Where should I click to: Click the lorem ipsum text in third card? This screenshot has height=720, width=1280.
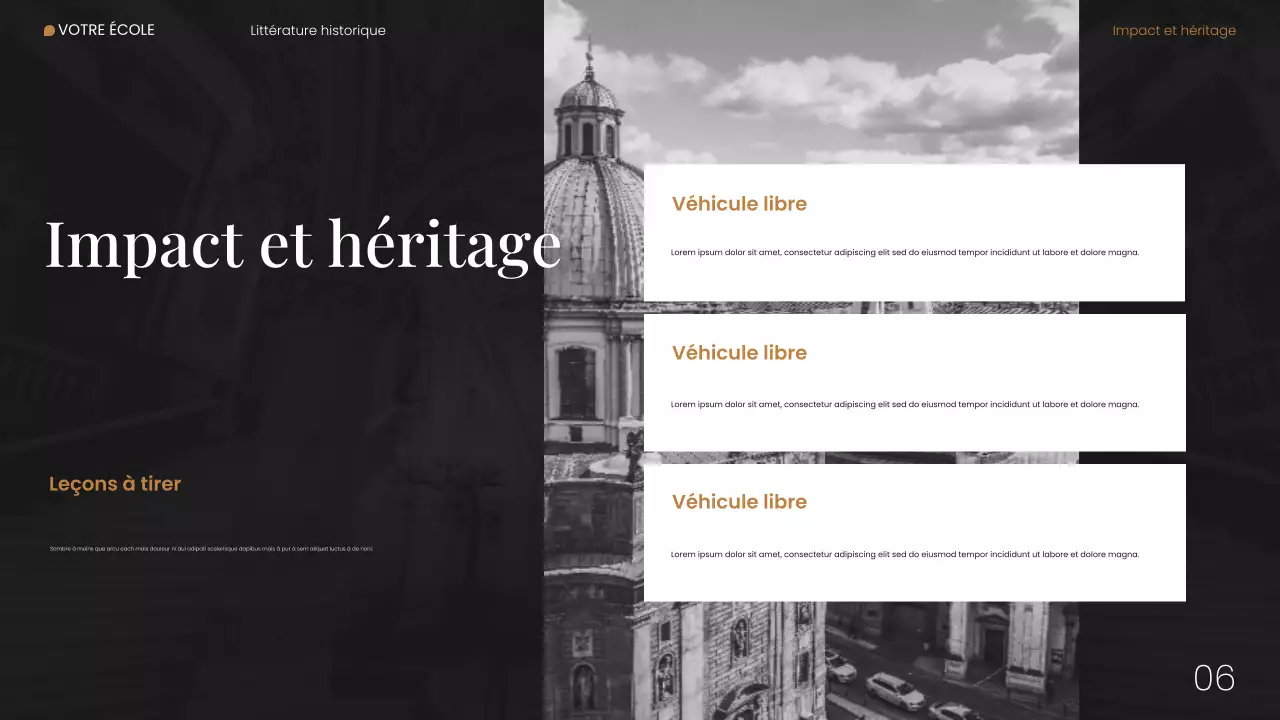[905, 554]
